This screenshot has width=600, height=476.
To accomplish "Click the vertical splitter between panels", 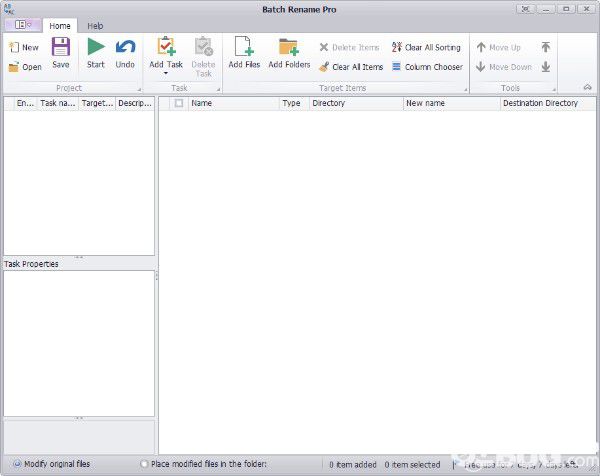I will tap(157, 275).
